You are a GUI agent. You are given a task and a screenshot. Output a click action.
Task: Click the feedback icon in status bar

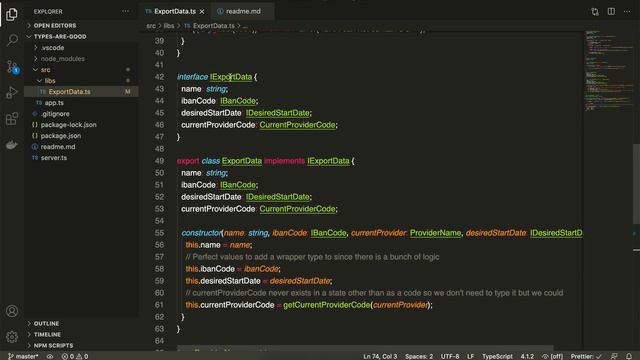click(614, 356)
